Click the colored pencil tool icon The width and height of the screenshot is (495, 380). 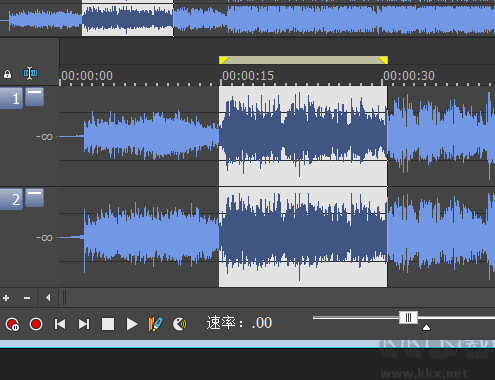[155, 324]
